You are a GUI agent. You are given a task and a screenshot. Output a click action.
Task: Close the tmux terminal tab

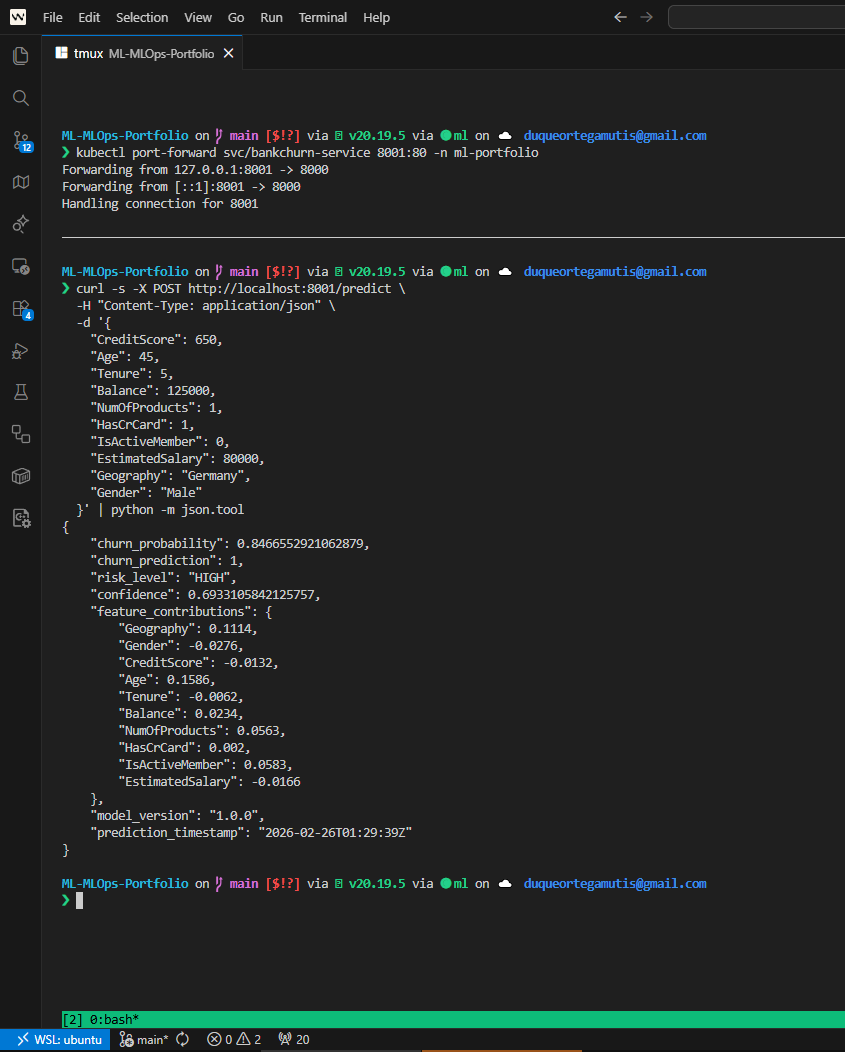pos(228,53)
